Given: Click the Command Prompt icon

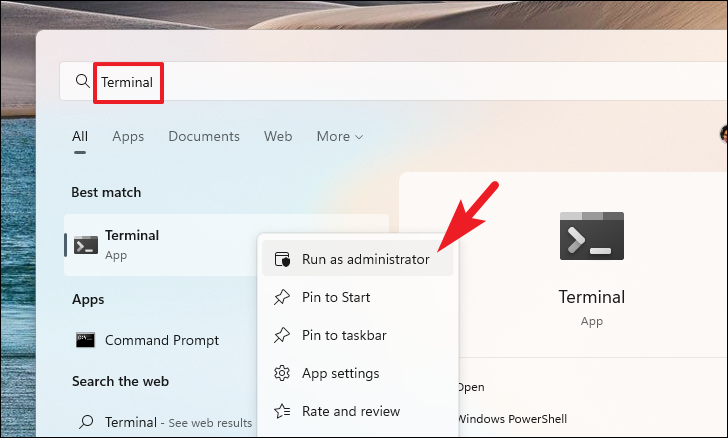Looking at the screenshot, I should pos(85,340).
